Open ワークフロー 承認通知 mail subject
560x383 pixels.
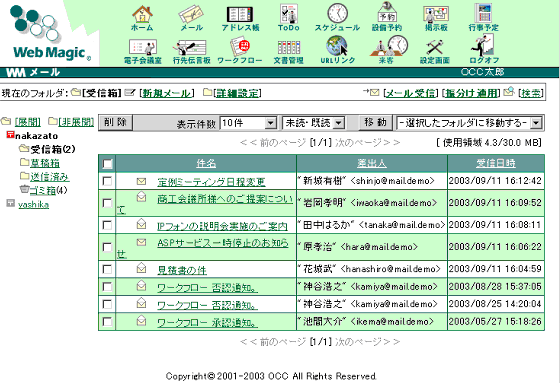pos(208,323)
